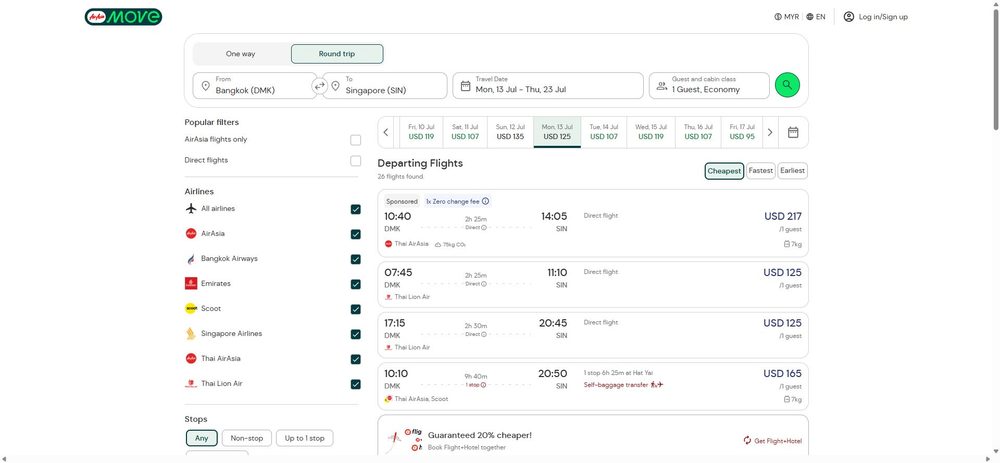This screenshot has width=1000, height=463.
Task: Click the user profile icon
Action: pos(848,17)
